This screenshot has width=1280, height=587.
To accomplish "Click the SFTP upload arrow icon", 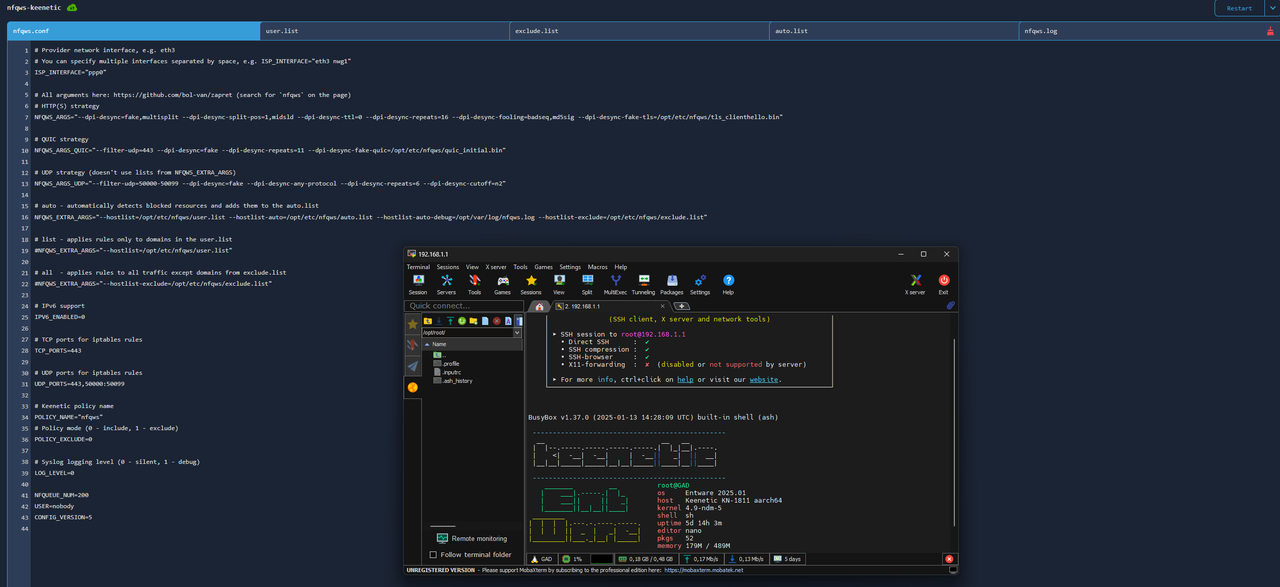I will point(450,321).
